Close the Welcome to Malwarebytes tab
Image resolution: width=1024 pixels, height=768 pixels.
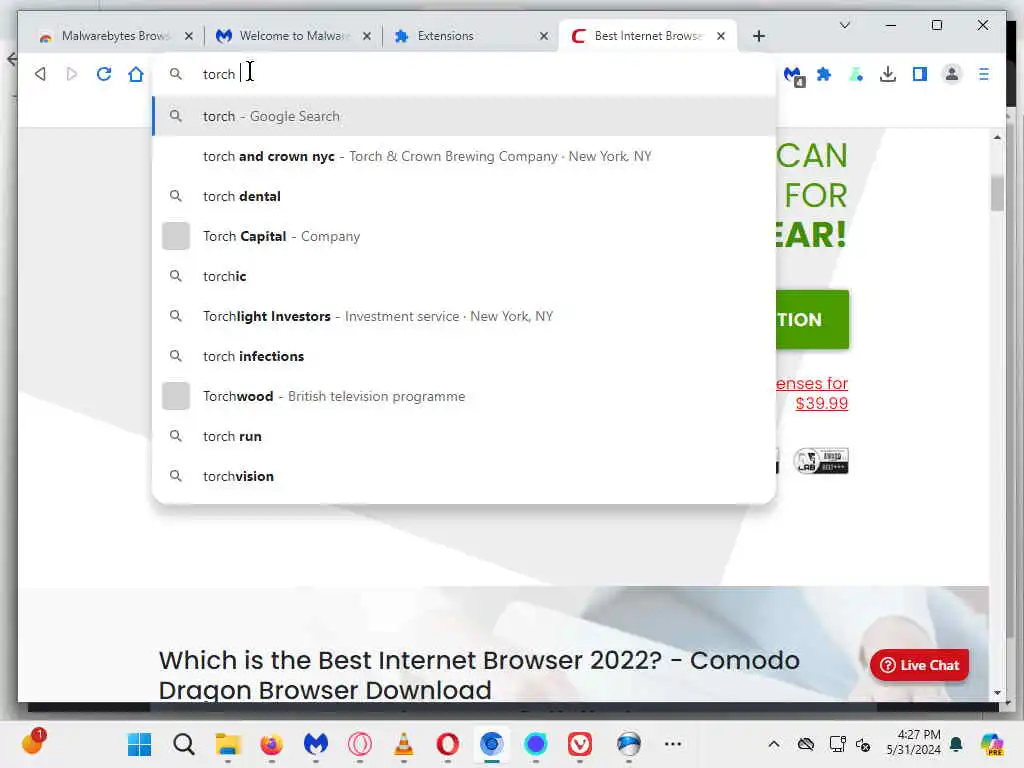pos(366,36)
